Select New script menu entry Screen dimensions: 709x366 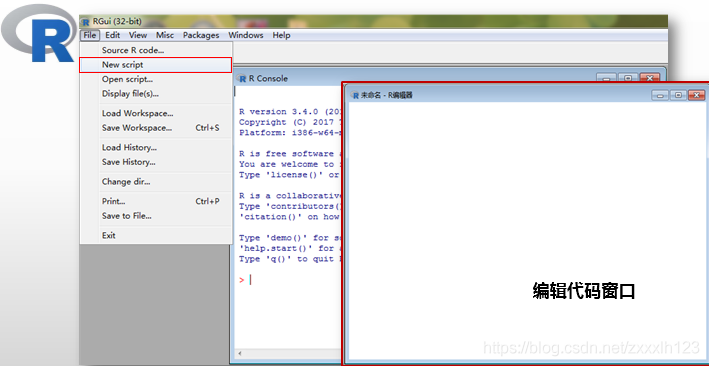pos(156,65)
